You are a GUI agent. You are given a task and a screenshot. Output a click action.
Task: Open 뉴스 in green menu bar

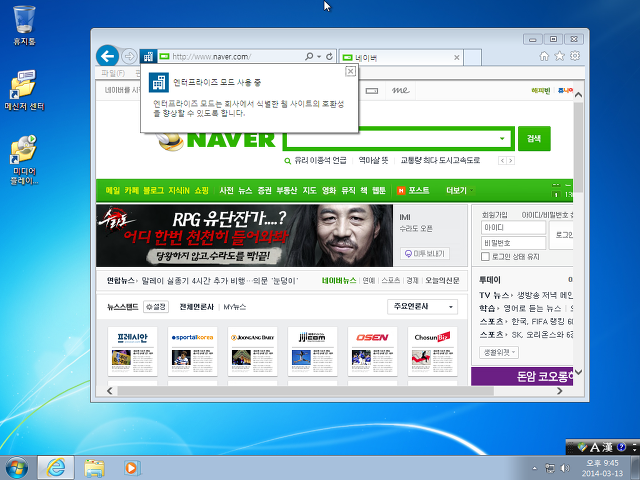pyautogui.click(x=245, y=190)
